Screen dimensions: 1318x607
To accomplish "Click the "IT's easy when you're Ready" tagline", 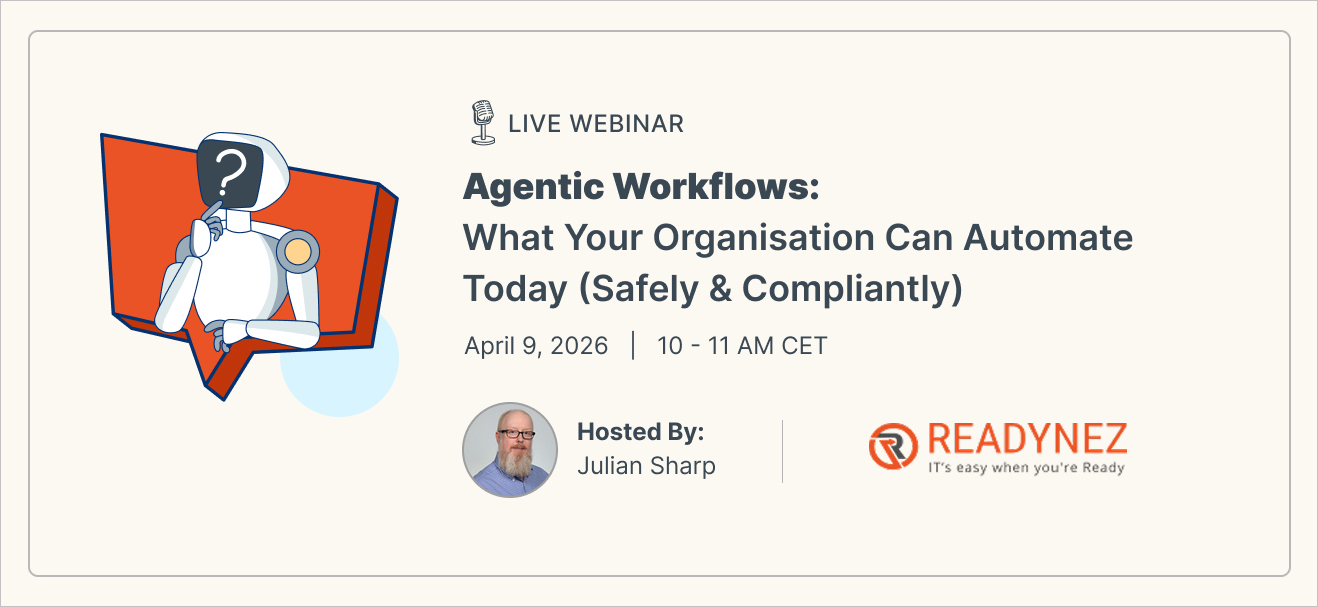I will click(x=1026, y=468).
